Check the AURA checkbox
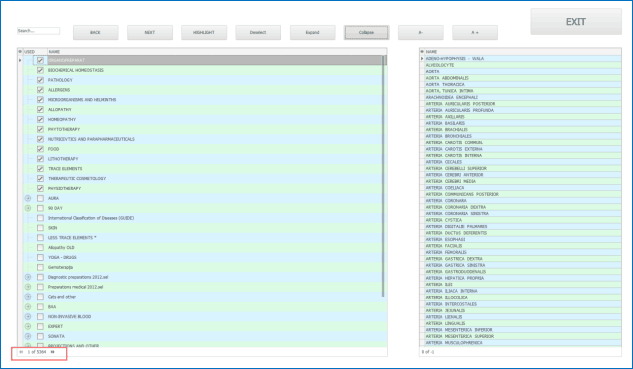Viewport: 633px width, 369px height. [x=40, y=198]
